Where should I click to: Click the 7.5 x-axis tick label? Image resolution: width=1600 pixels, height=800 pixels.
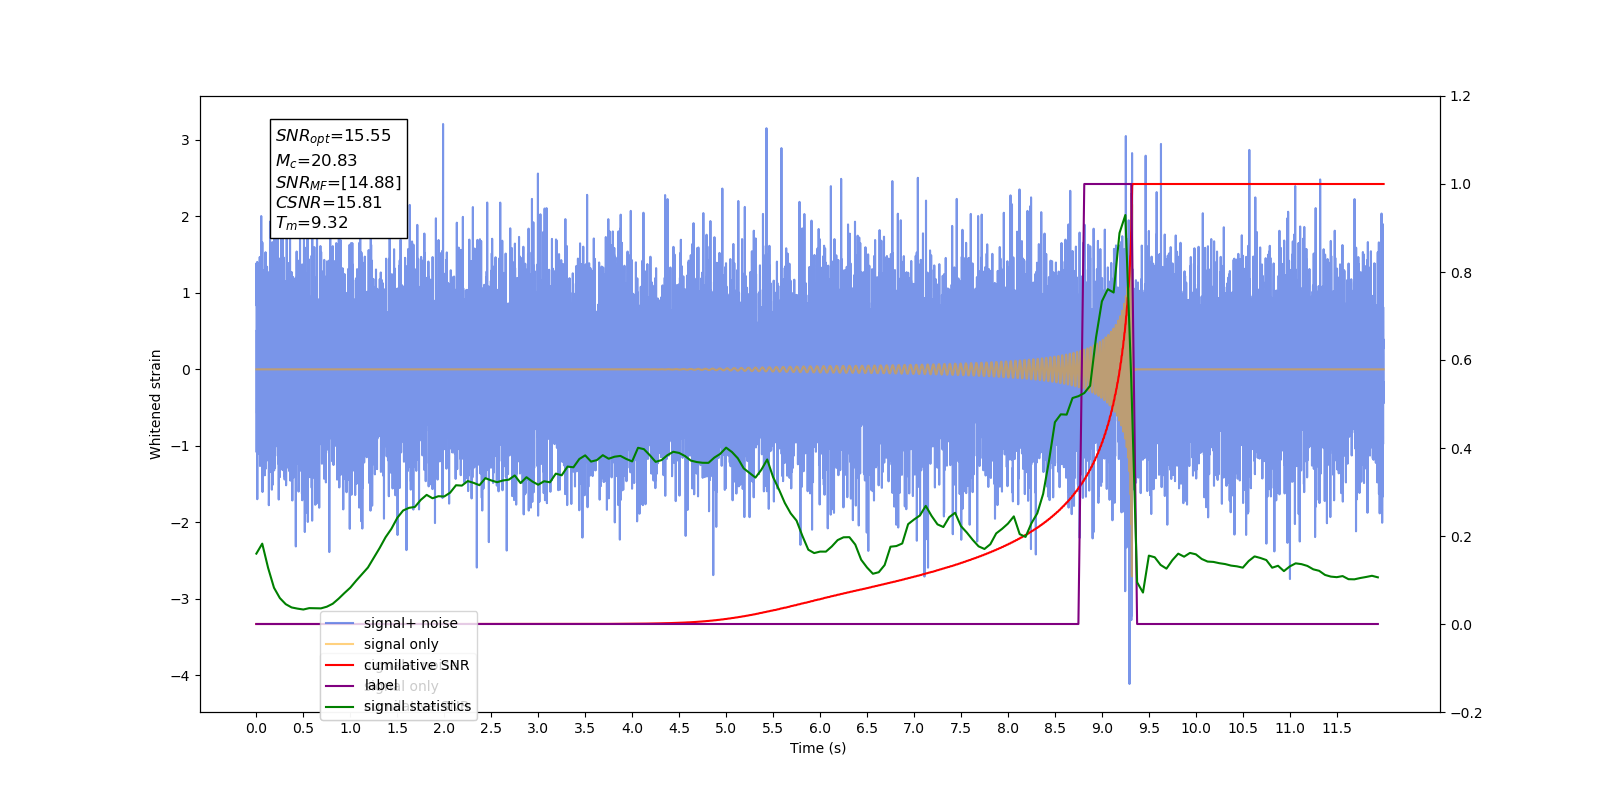(x=961, y=728)
